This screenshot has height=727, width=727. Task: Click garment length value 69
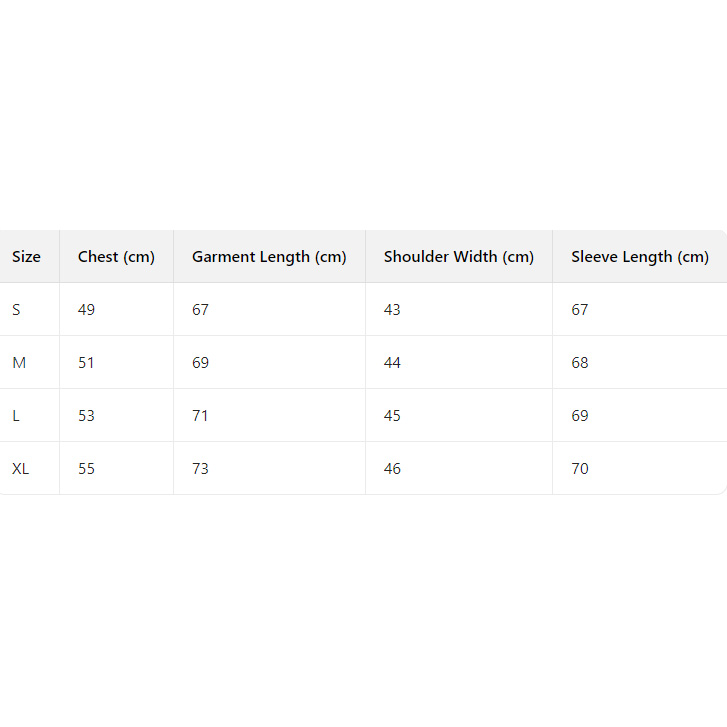pyautogui.click(x=201, y=363)
